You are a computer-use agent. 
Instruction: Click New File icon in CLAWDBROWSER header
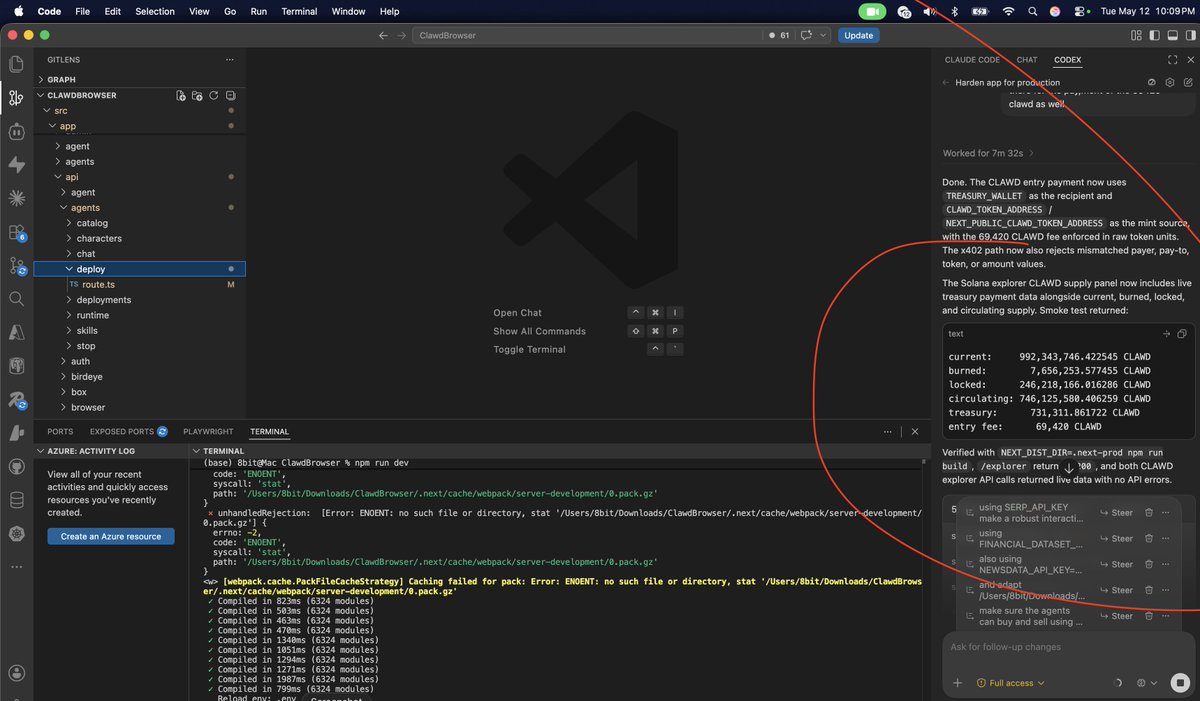pos(181,95)
